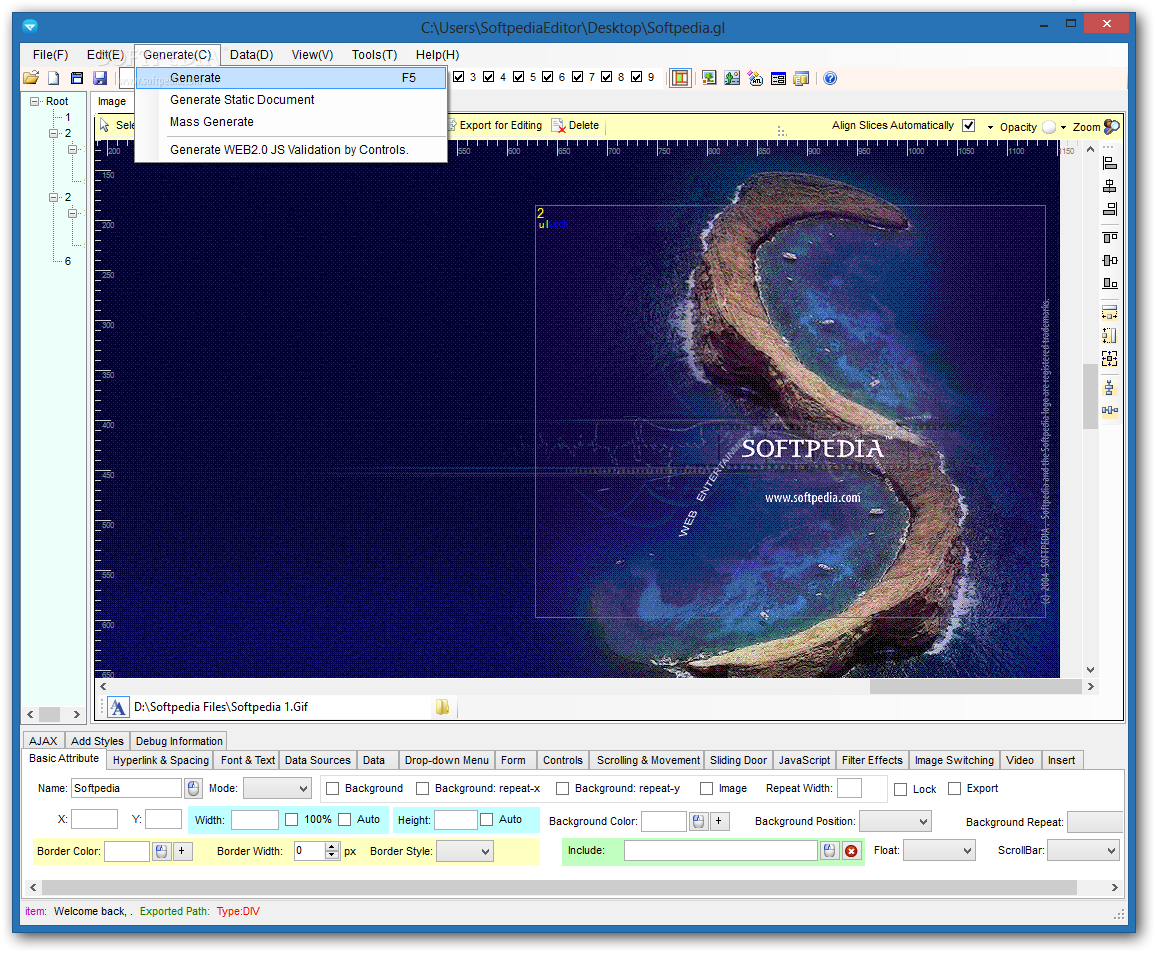Align slices to vertical middles
The width and height of the screenshot is (1156, 953).
(1110, 260)
